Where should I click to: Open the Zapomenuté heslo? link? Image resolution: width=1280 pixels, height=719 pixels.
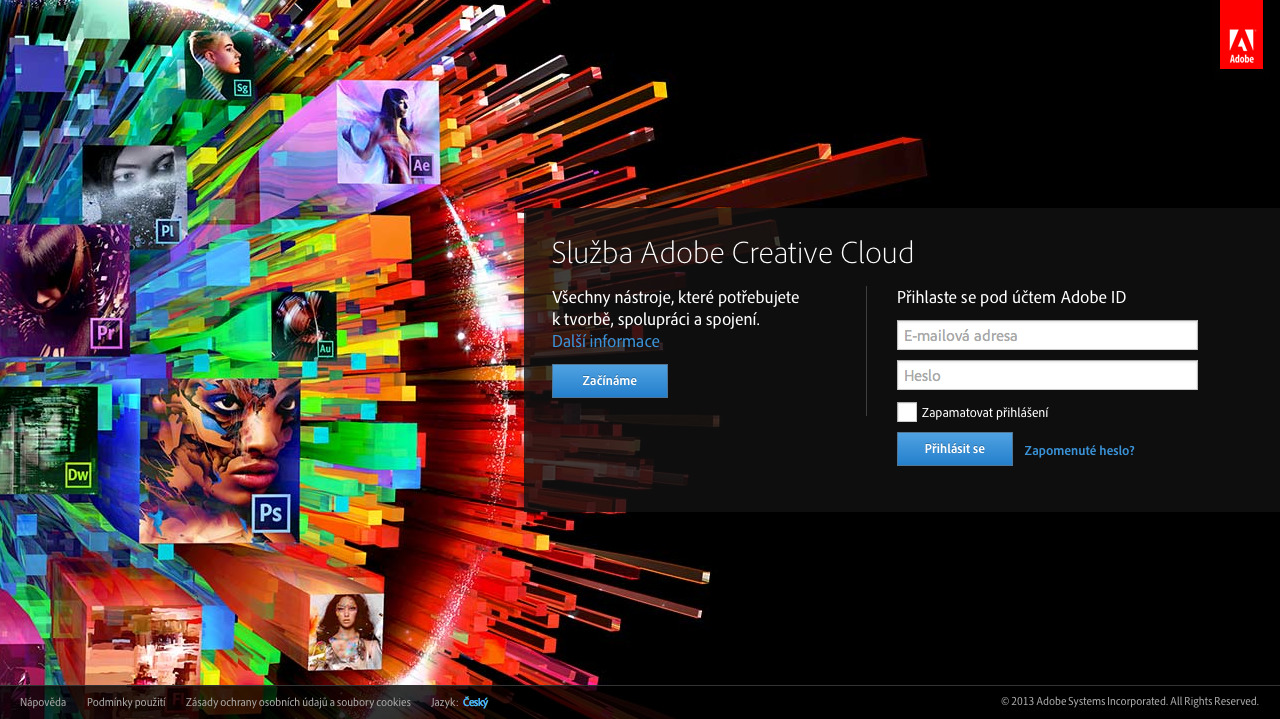click(1079, 451)
